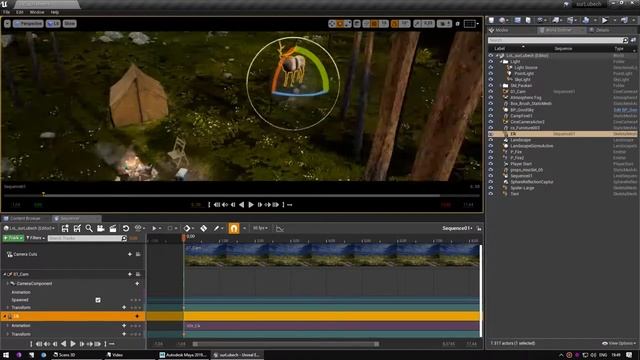The width and height of the screenshot is (640, 360).
Task: Open the playback options dropdown in Sequencer toolbar
Action: tap(156, 229)
